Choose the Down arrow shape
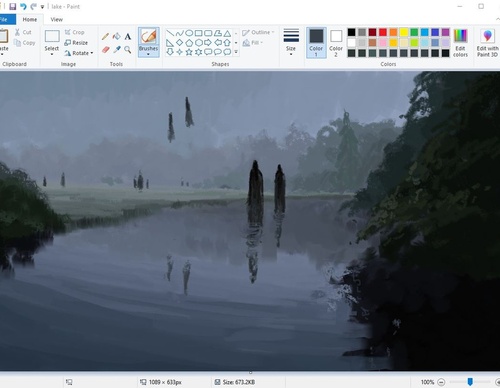Viewport: 500px width, 388px height. [170, 52]
